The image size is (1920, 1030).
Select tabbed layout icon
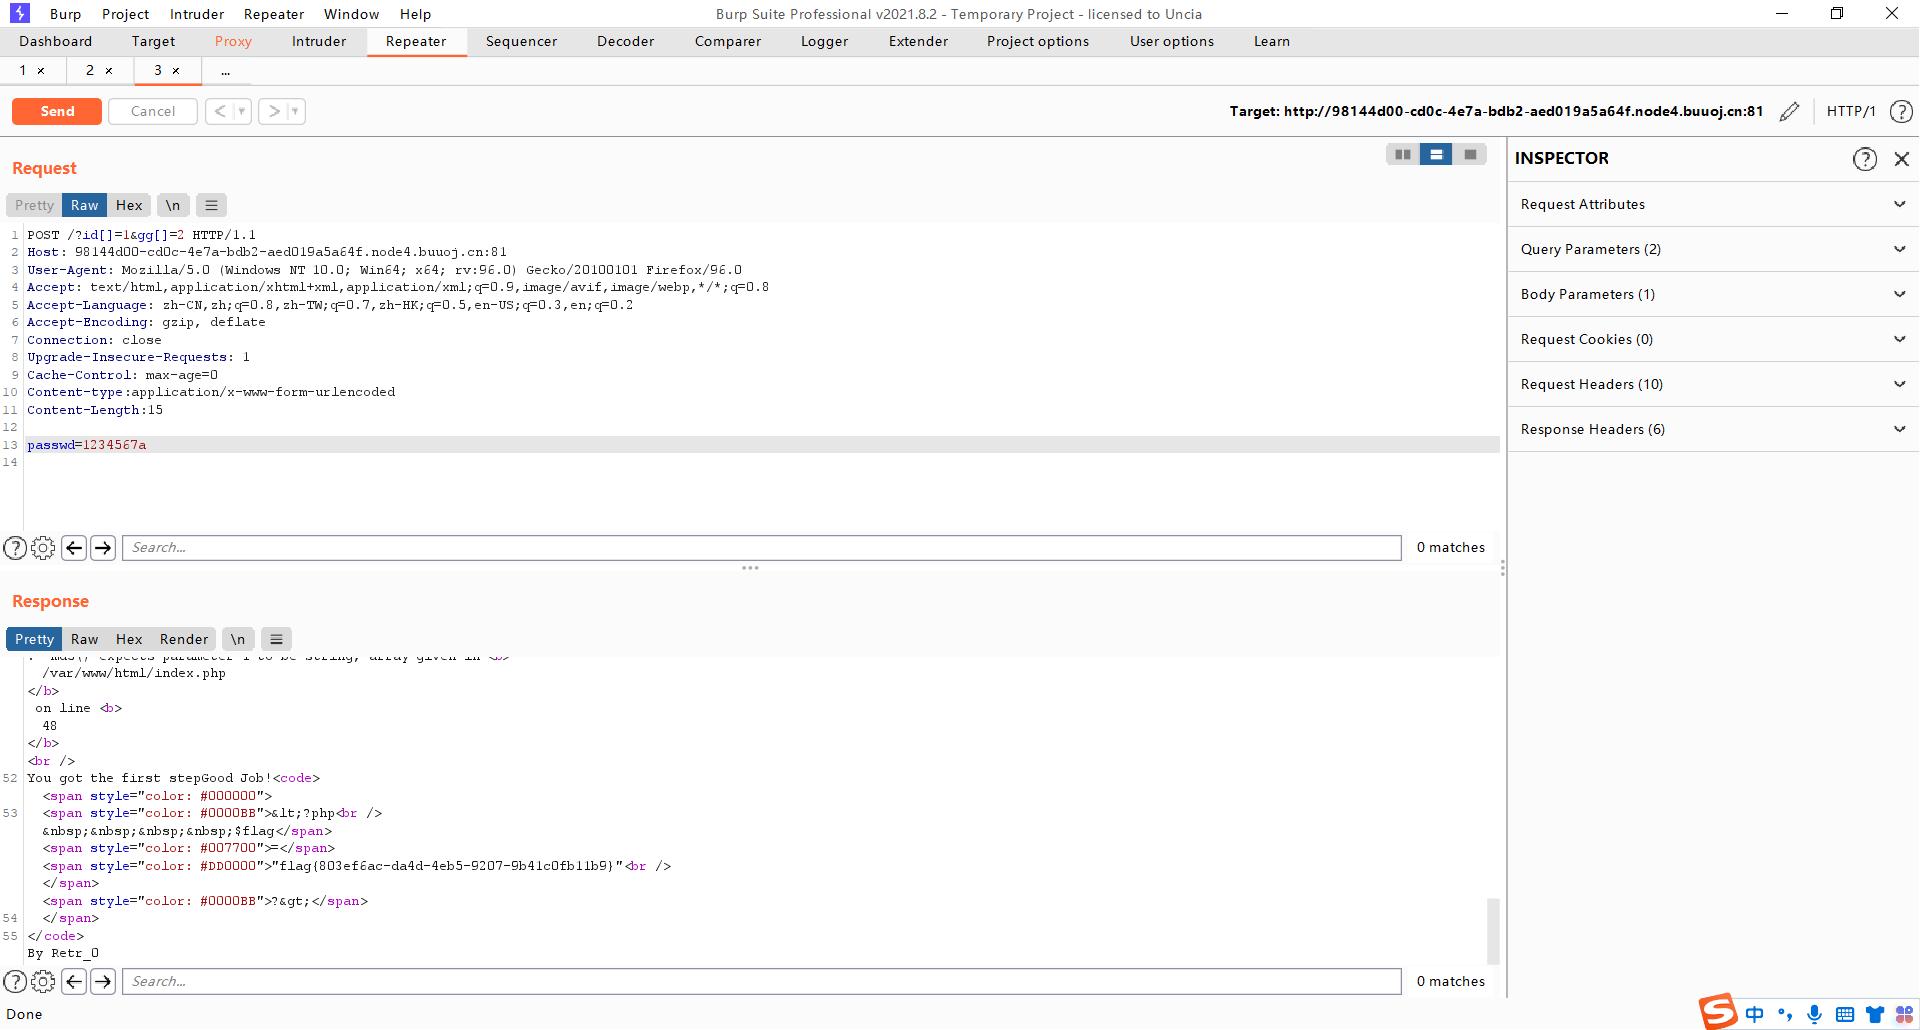(1470, 154)
